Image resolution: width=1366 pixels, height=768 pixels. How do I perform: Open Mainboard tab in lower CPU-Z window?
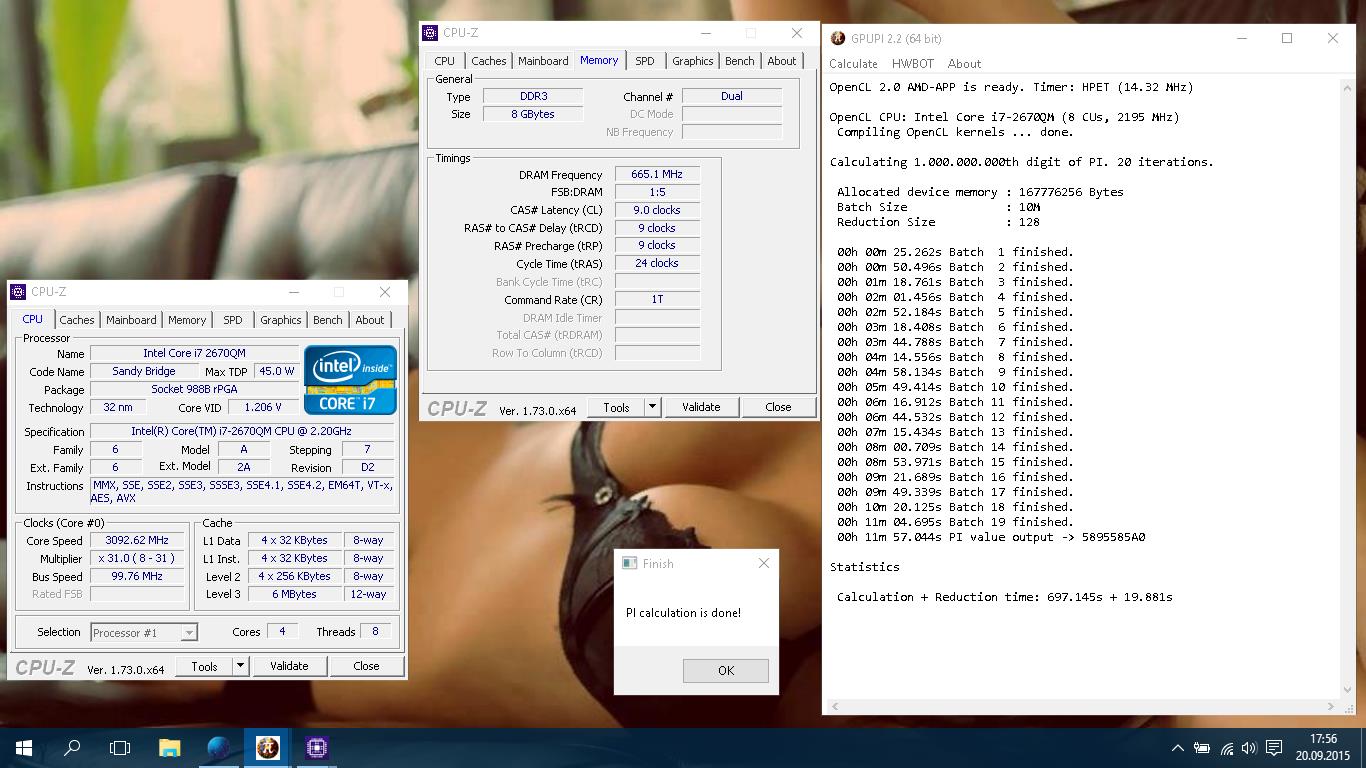pos(131,320)
